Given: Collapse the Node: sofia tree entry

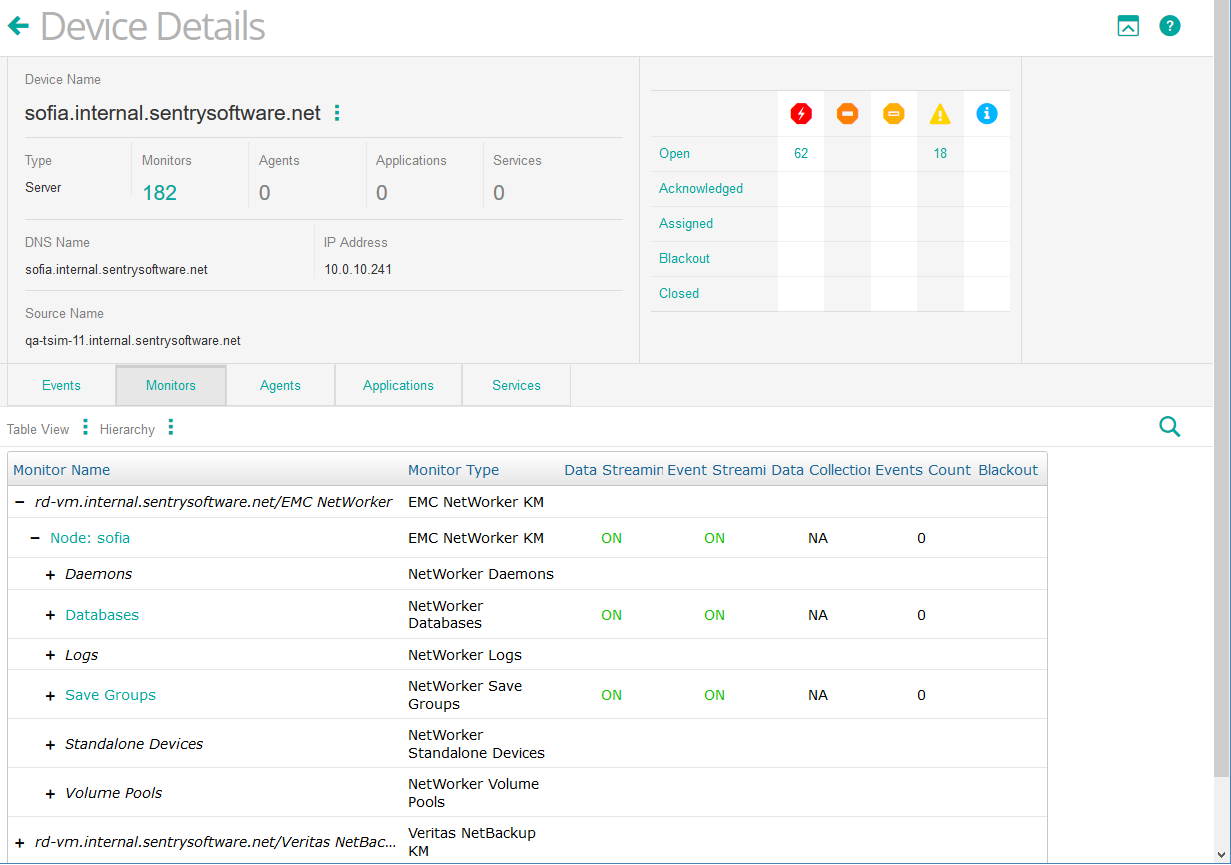Looking at the screenshot, I should point(36,537).
